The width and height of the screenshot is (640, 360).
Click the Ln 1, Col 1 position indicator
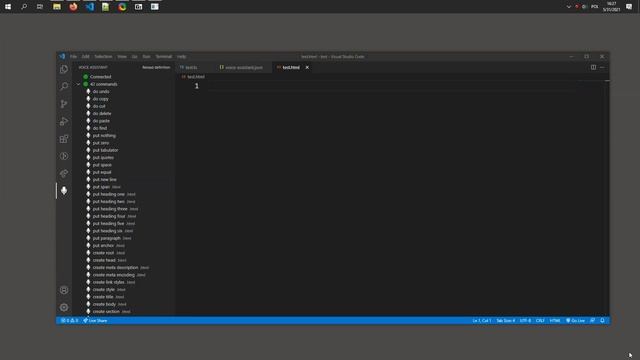tap(482, 320)
